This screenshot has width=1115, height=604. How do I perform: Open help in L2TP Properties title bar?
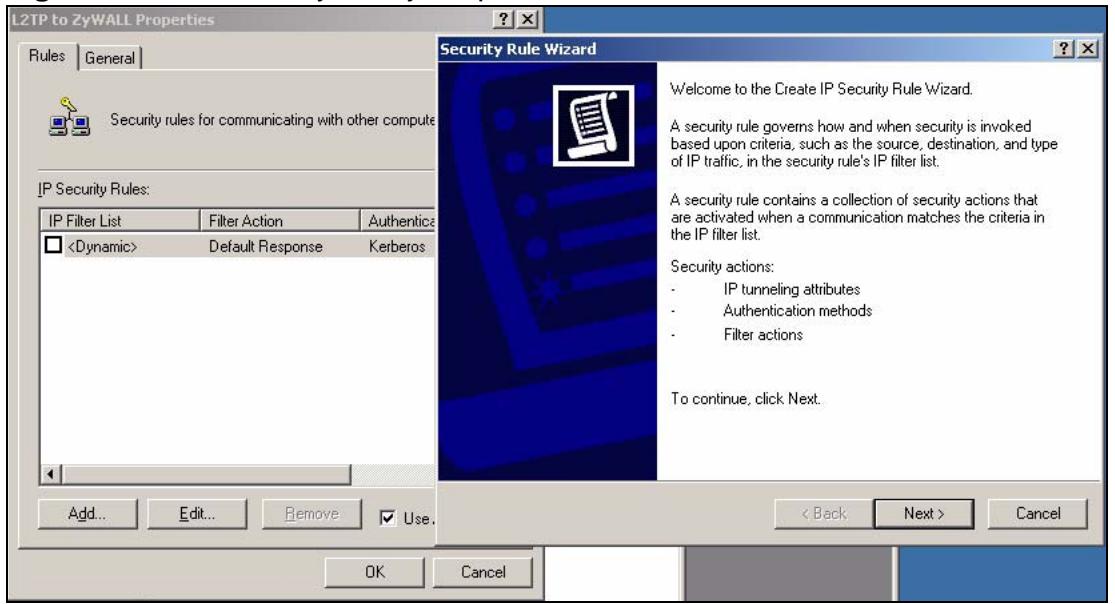503,19
